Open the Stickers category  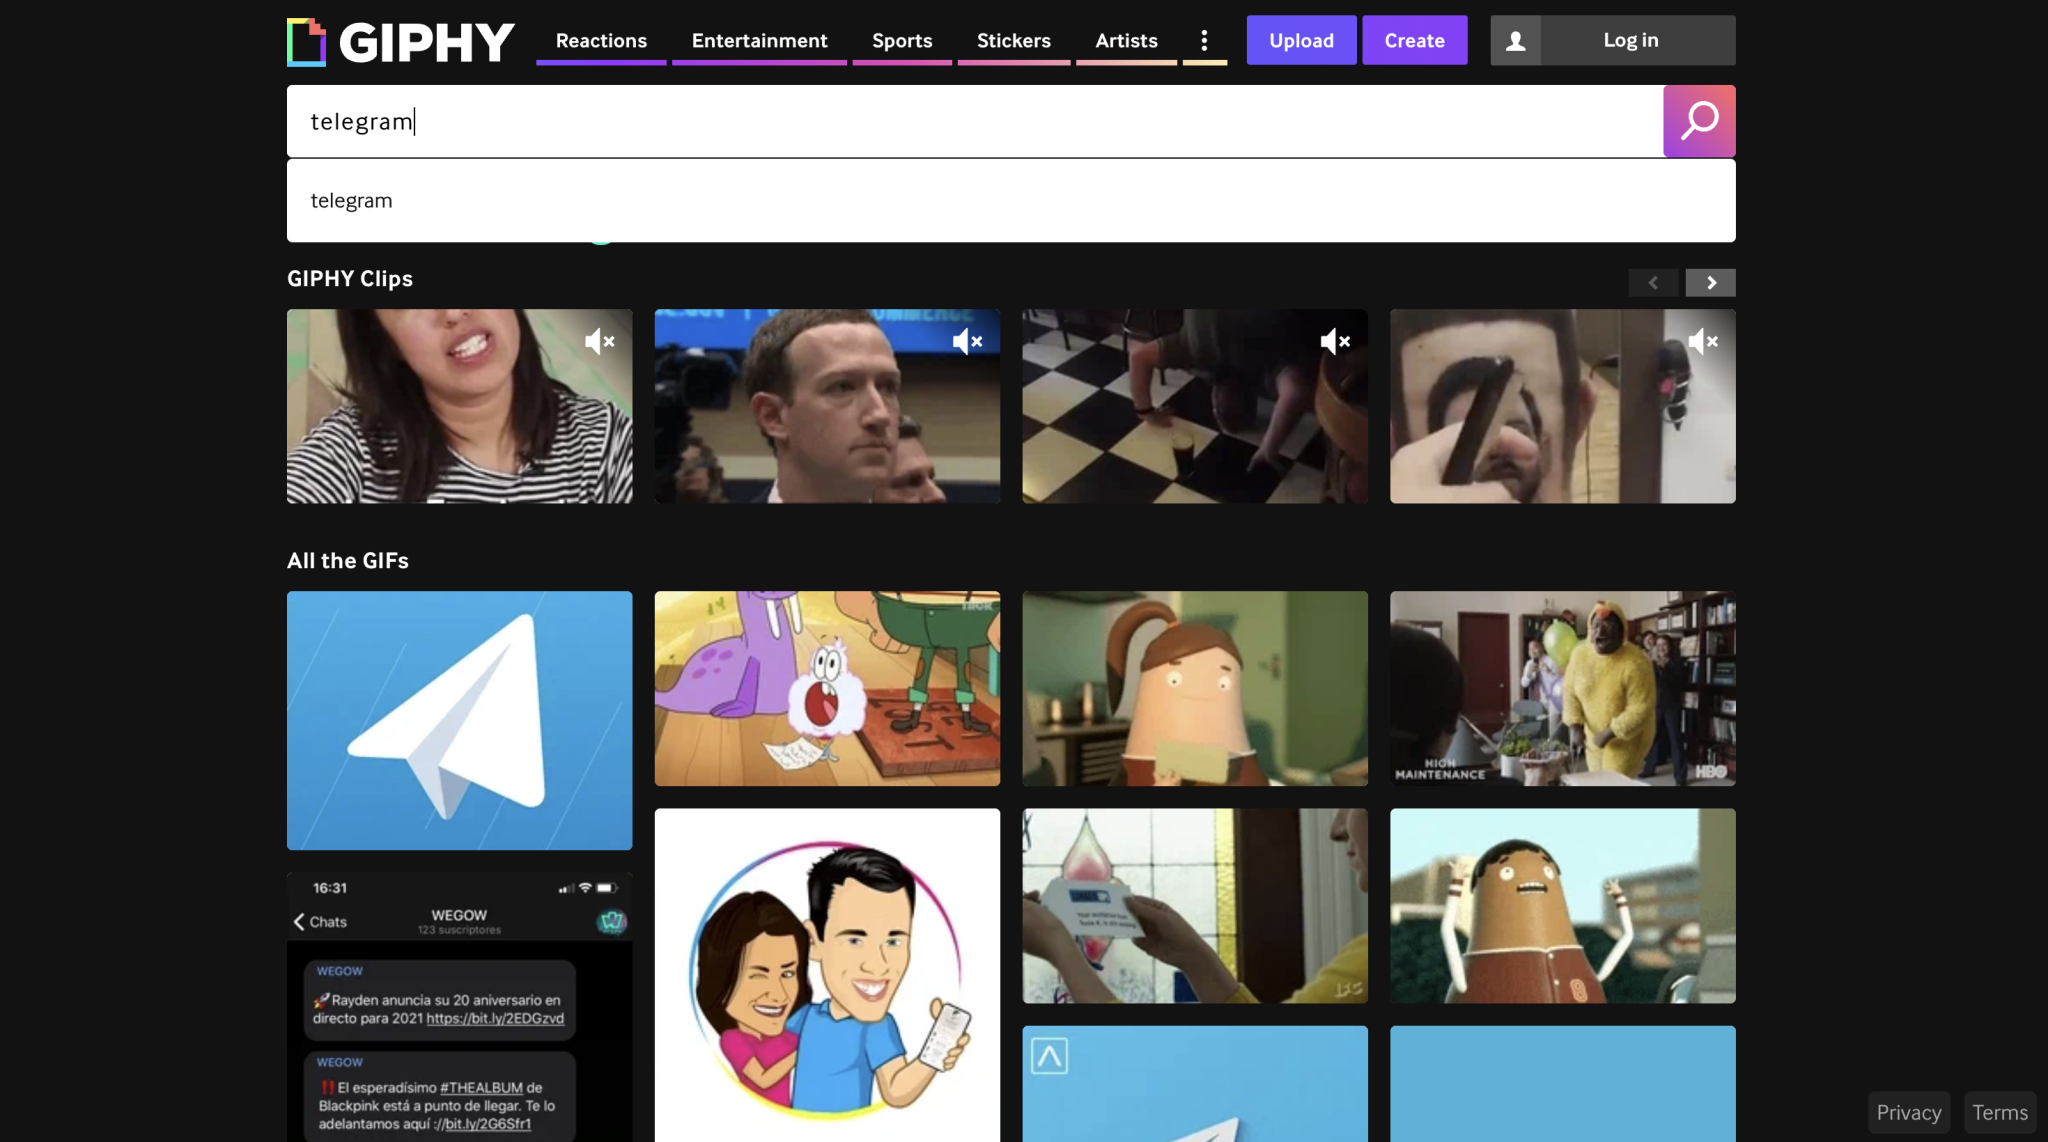pyautogui.click(x=1013, y=40)
